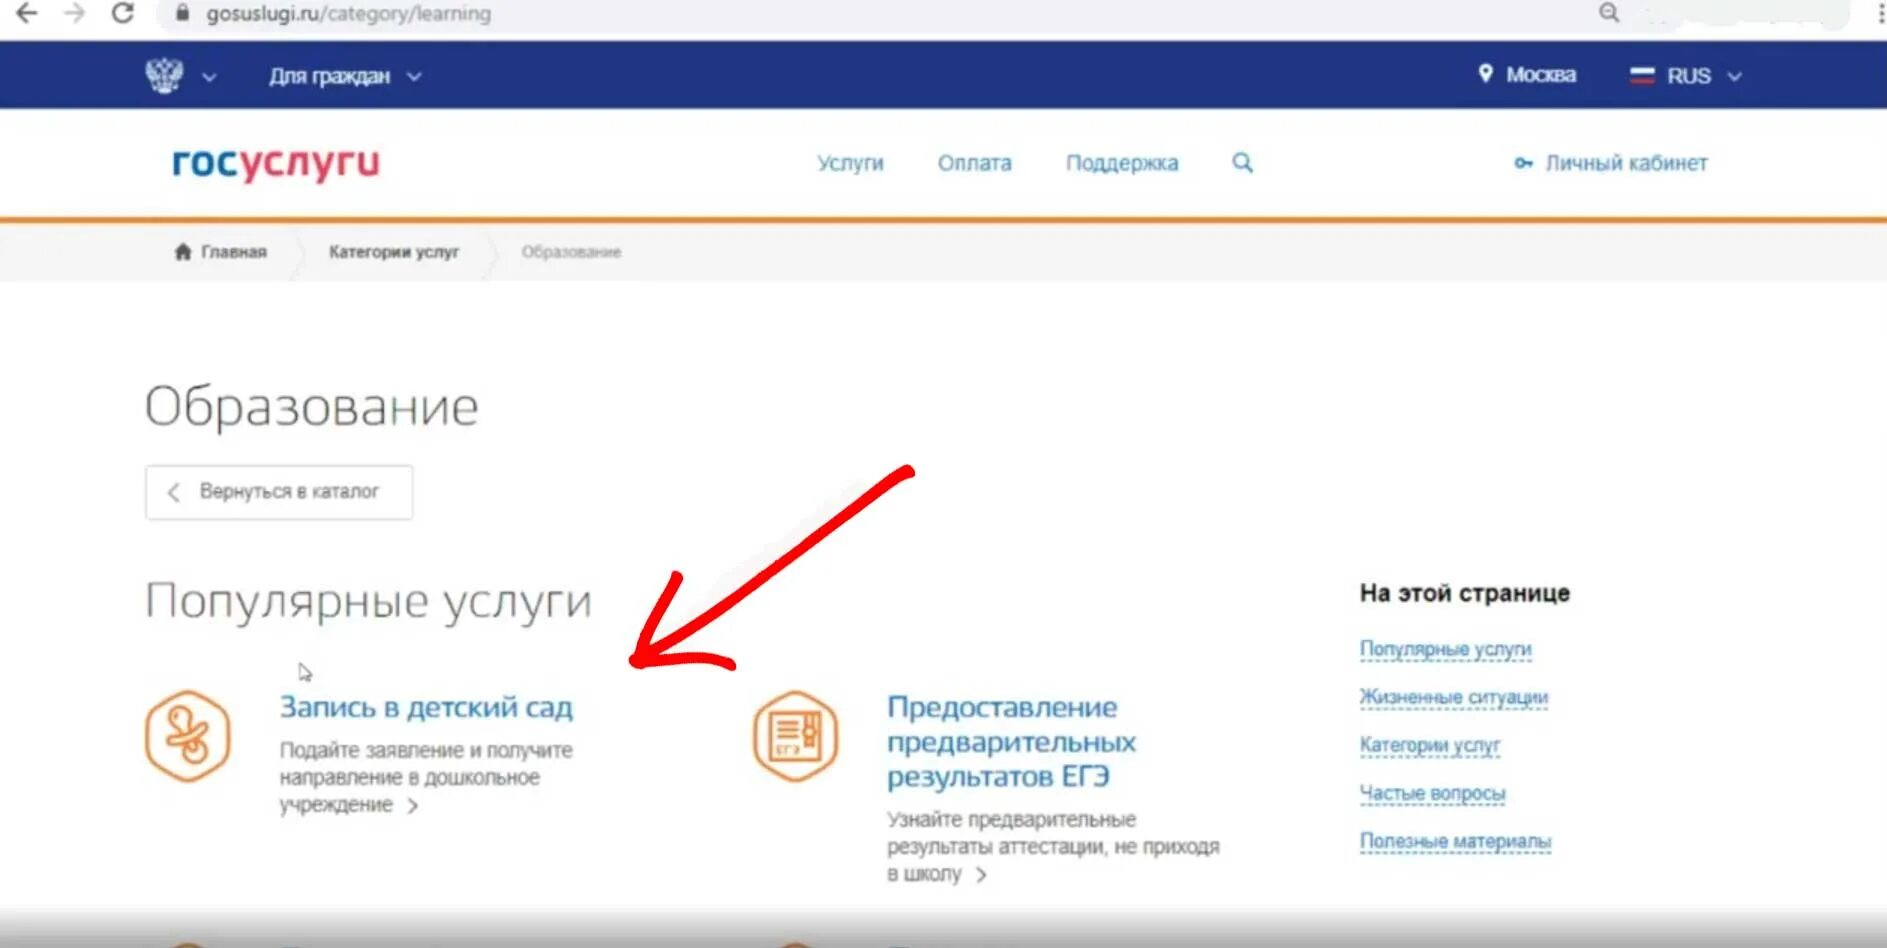Expand the chevron beside the emblem
The image size is (1887, 948).
[209, 77]
